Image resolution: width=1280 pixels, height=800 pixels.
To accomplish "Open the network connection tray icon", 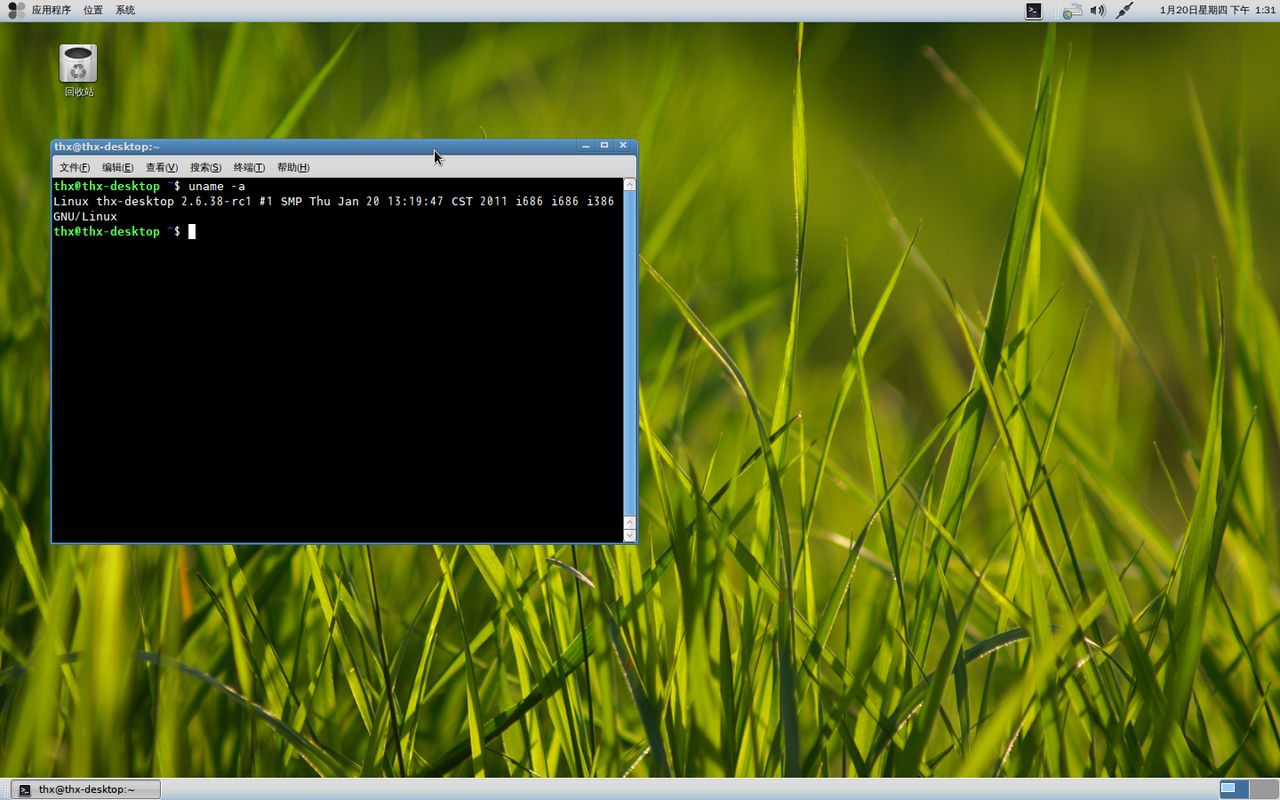I will coord(1072,11).
